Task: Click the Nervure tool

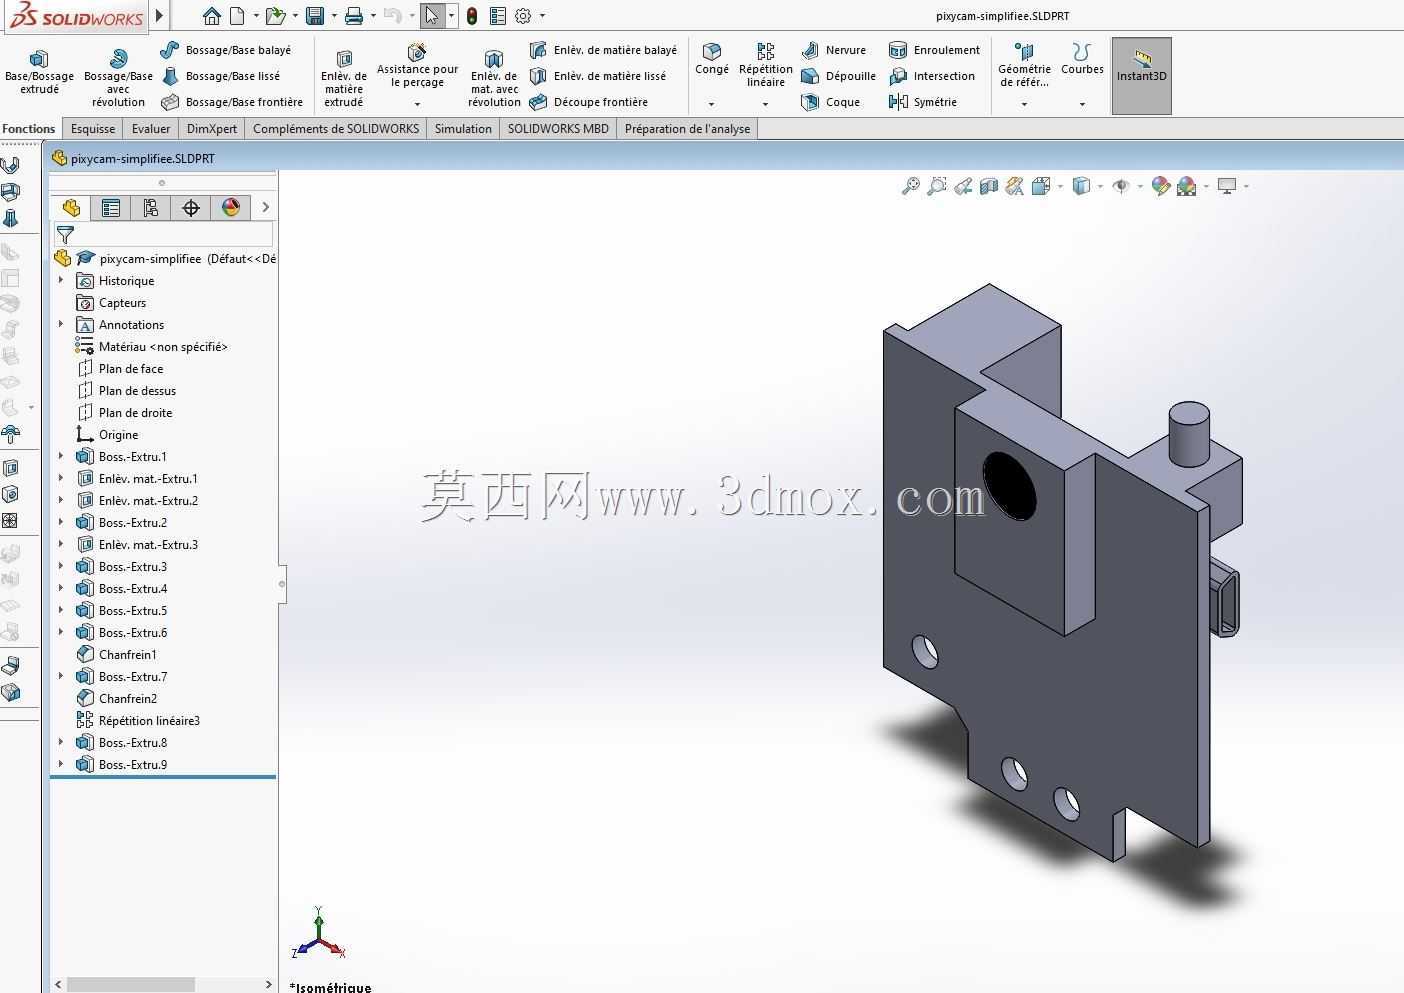Action: [x=834, y=50]
